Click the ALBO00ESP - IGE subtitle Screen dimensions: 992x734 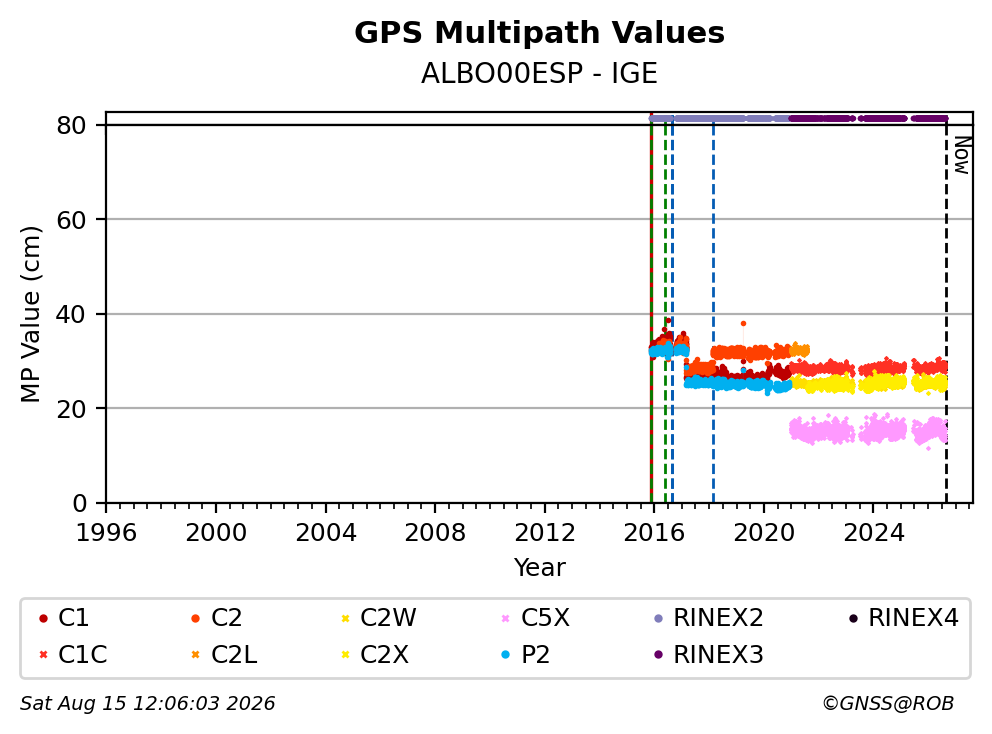point(539,73)
